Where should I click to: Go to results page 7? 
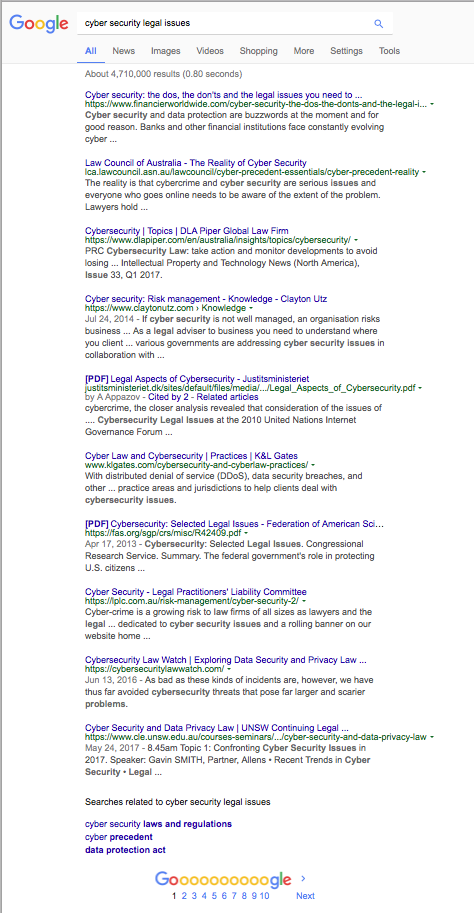pyautogui.click(x=234, y=896)
